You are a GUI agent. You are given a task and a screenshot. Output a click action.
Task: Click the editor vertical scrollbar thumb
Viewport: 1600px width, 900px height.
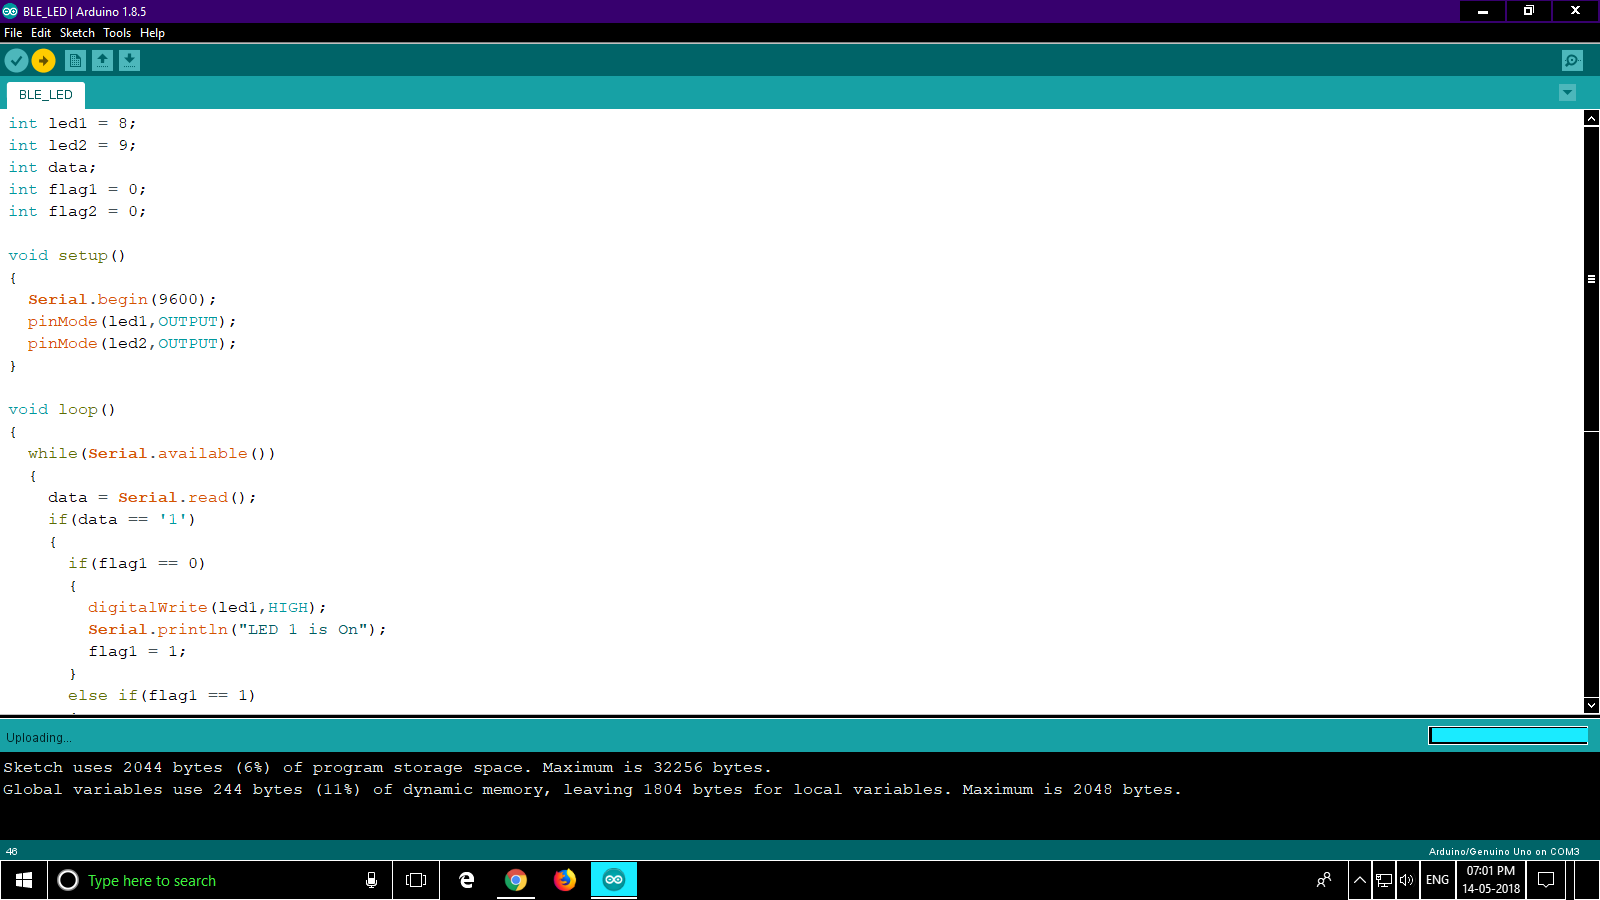[1591, 278]
